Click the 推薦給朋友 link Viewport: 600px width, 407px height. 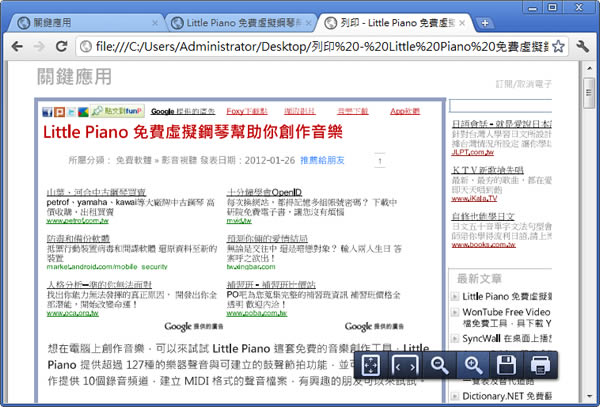[x=322, y=160]
